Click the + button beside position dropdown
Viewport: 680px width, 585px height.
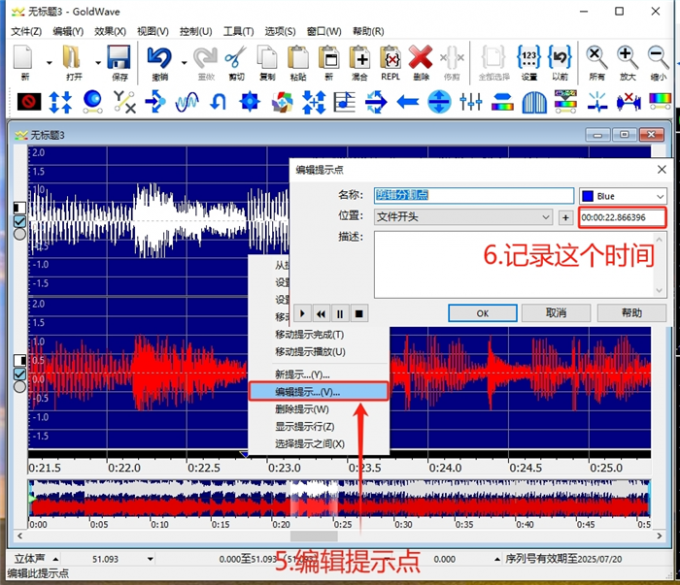coord(566,217)
